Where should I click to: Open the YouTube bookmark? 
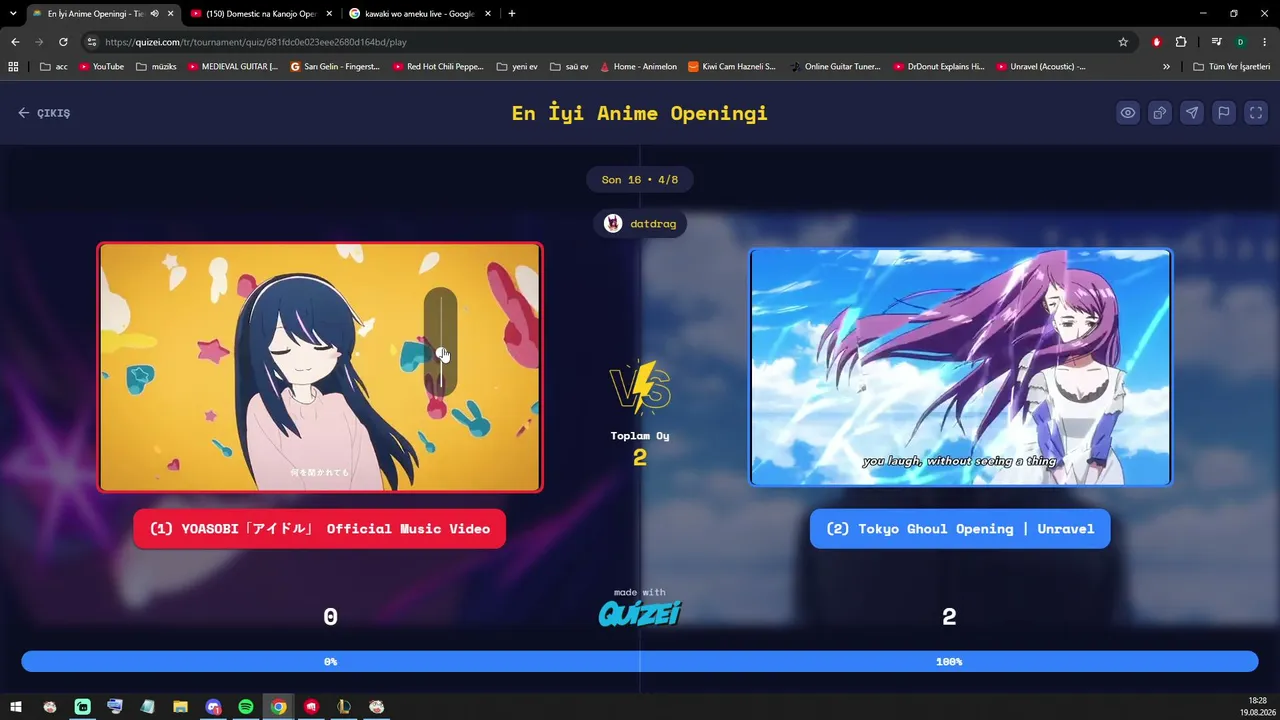(100, 67)
